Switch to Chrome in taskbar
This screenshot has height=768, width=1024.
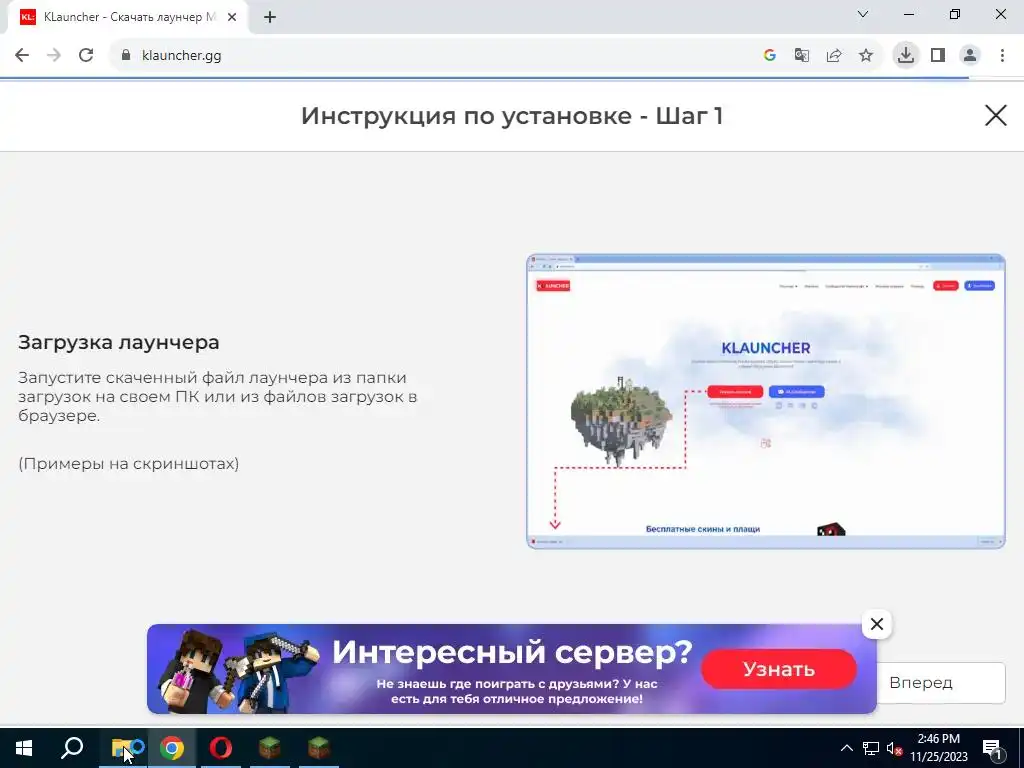coord(172,748)
